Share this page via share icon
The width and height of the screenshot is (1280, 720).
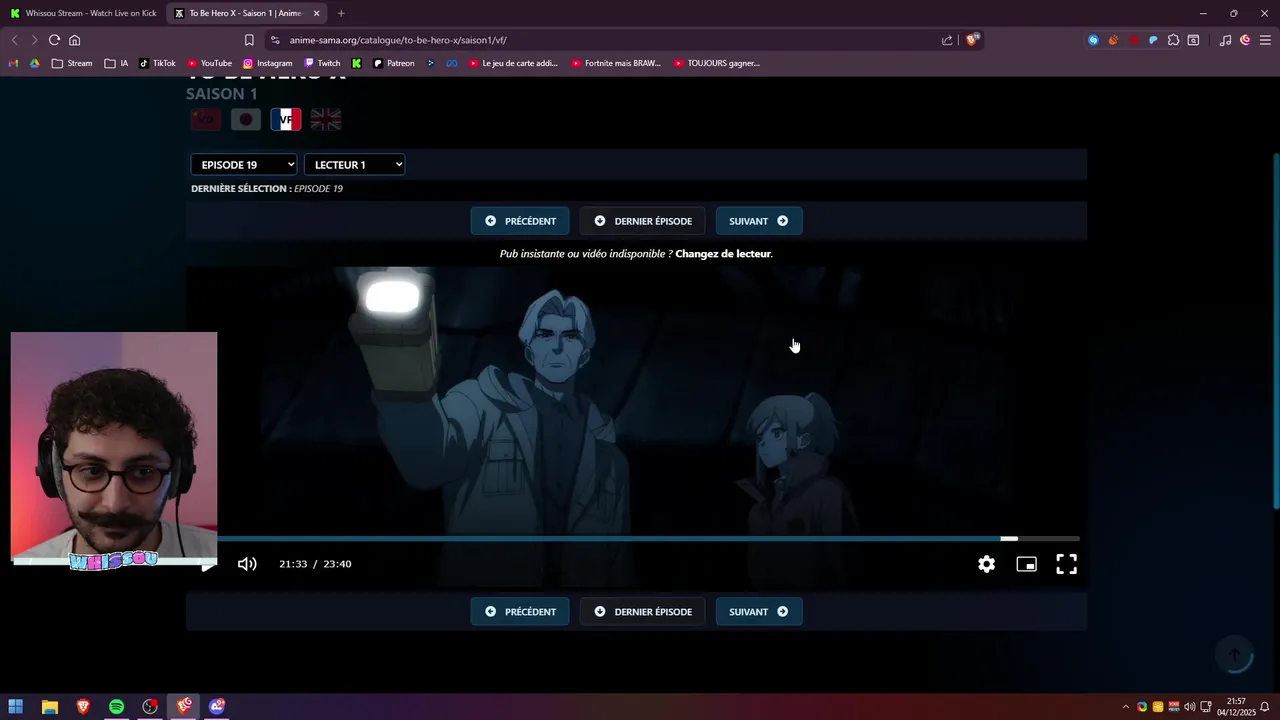[x=947, y=40]
